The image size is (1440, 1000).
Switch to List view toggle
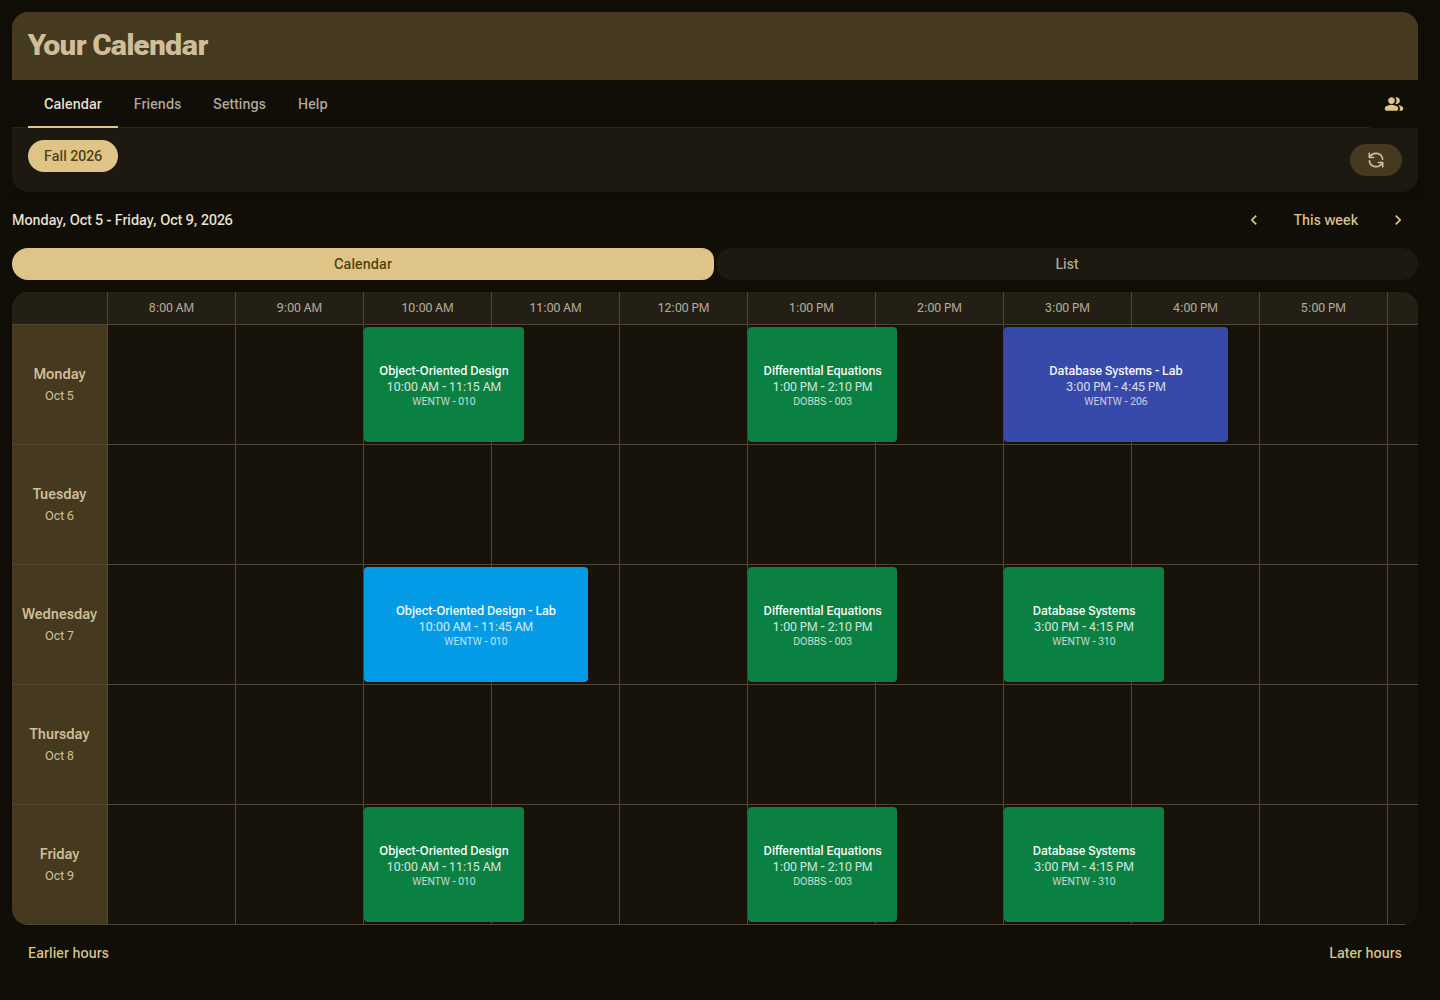point(1067,264)
